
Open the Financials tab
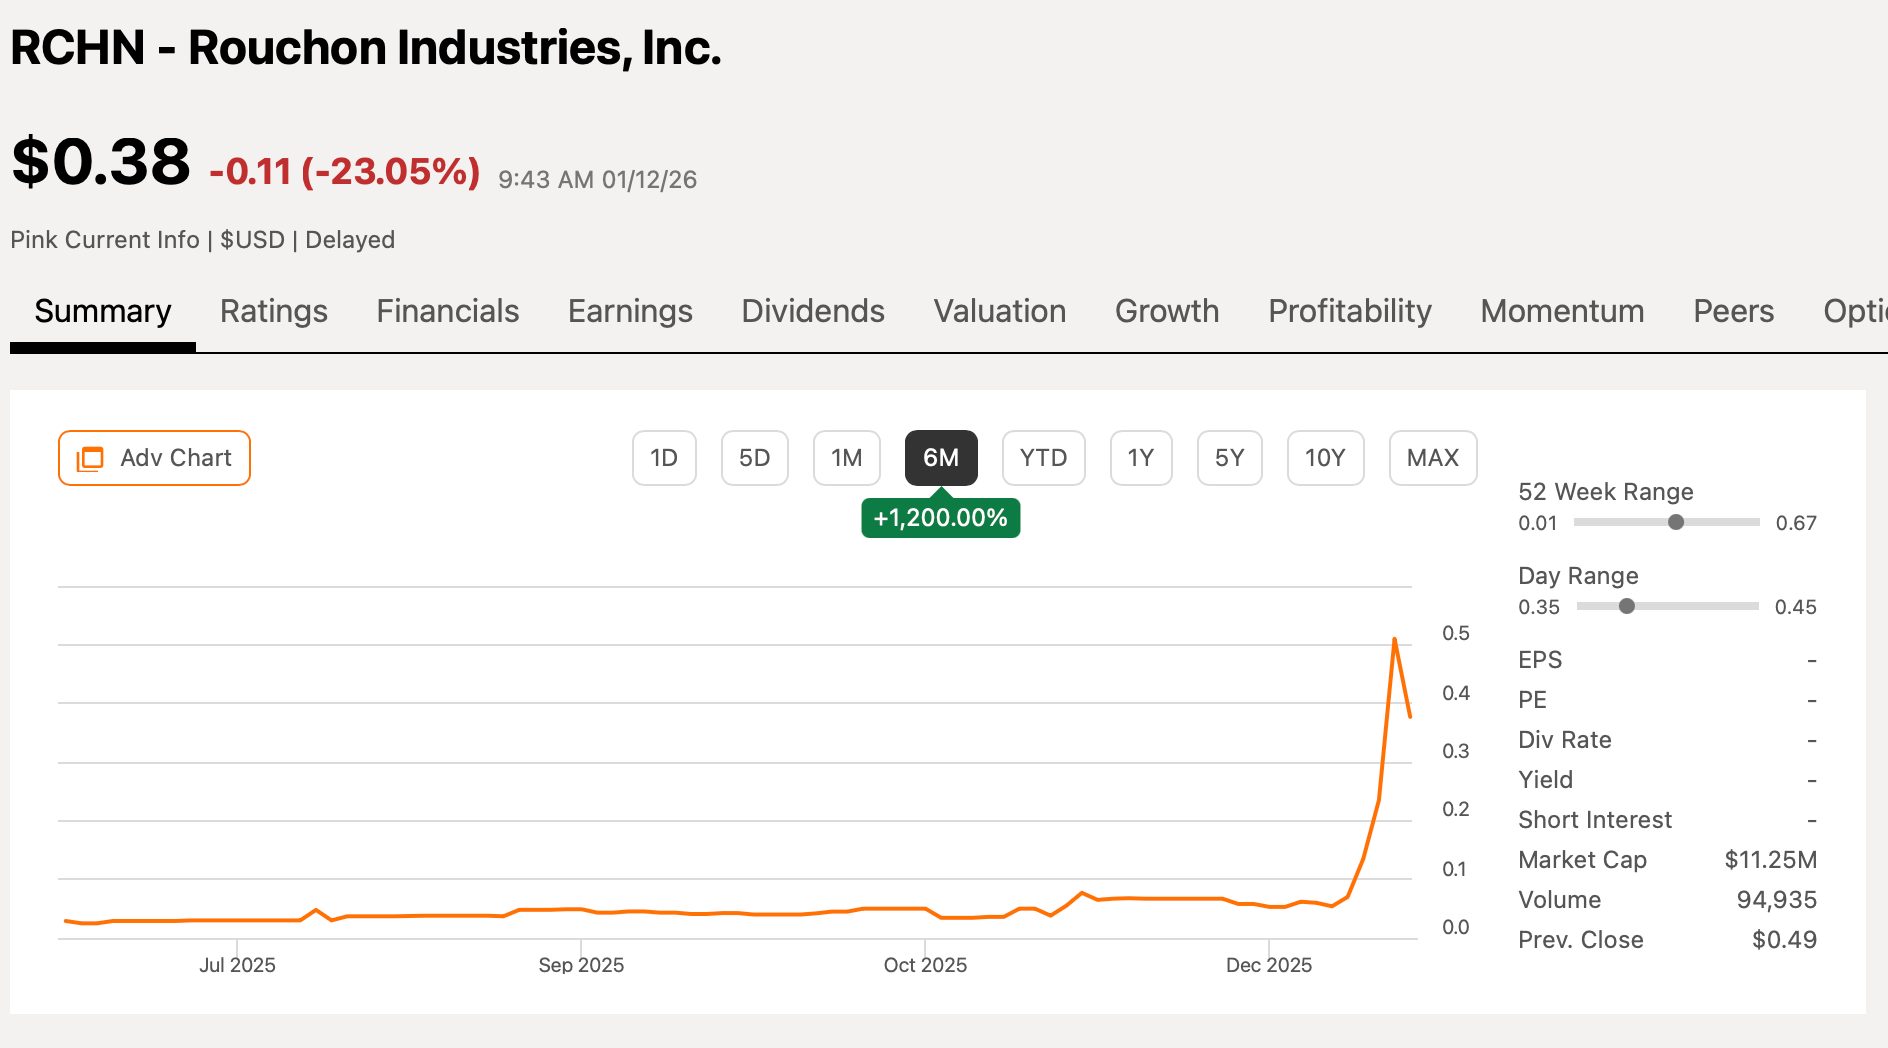(447, 311)
